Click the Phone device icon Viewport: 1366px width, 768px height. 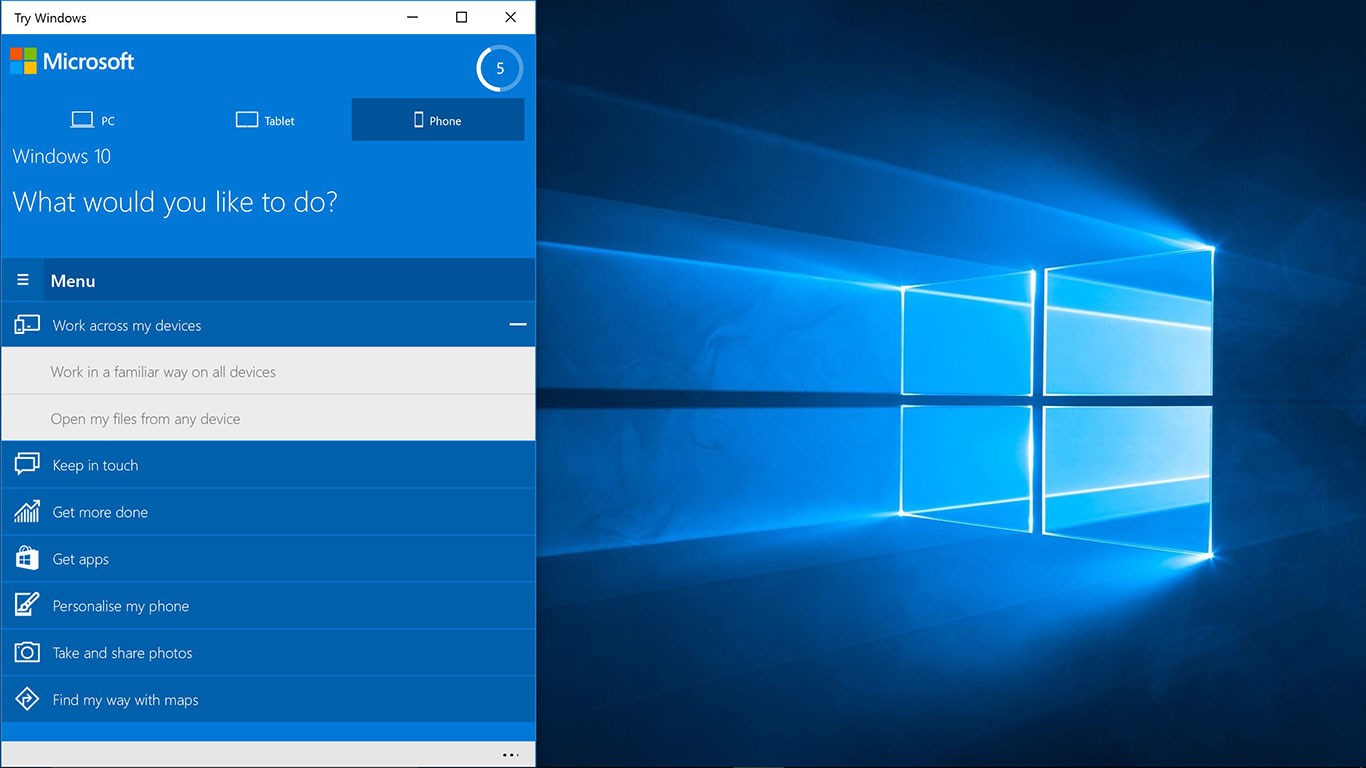420,120
